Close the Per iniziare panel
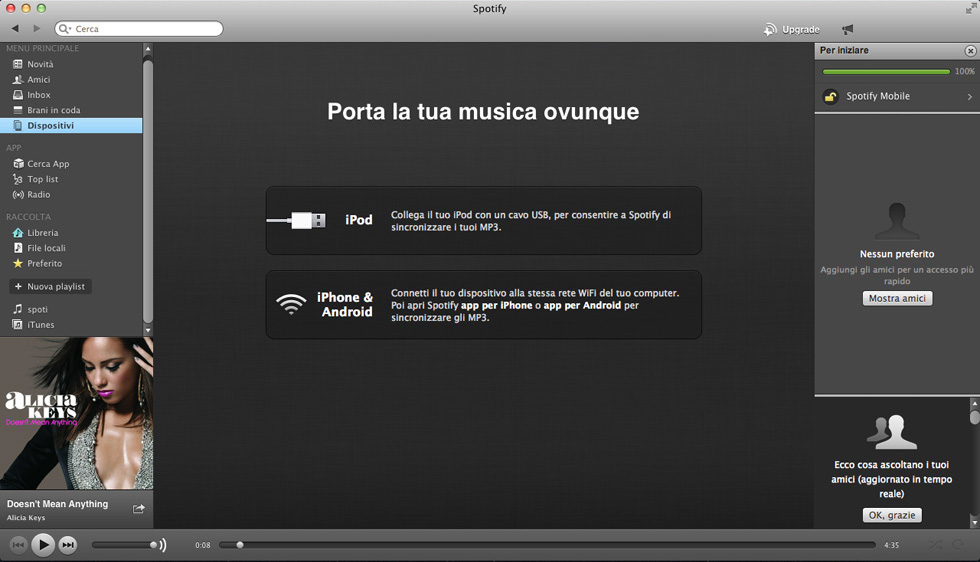The width and height of the screenshot is (980, 562). tap(969, 50)
